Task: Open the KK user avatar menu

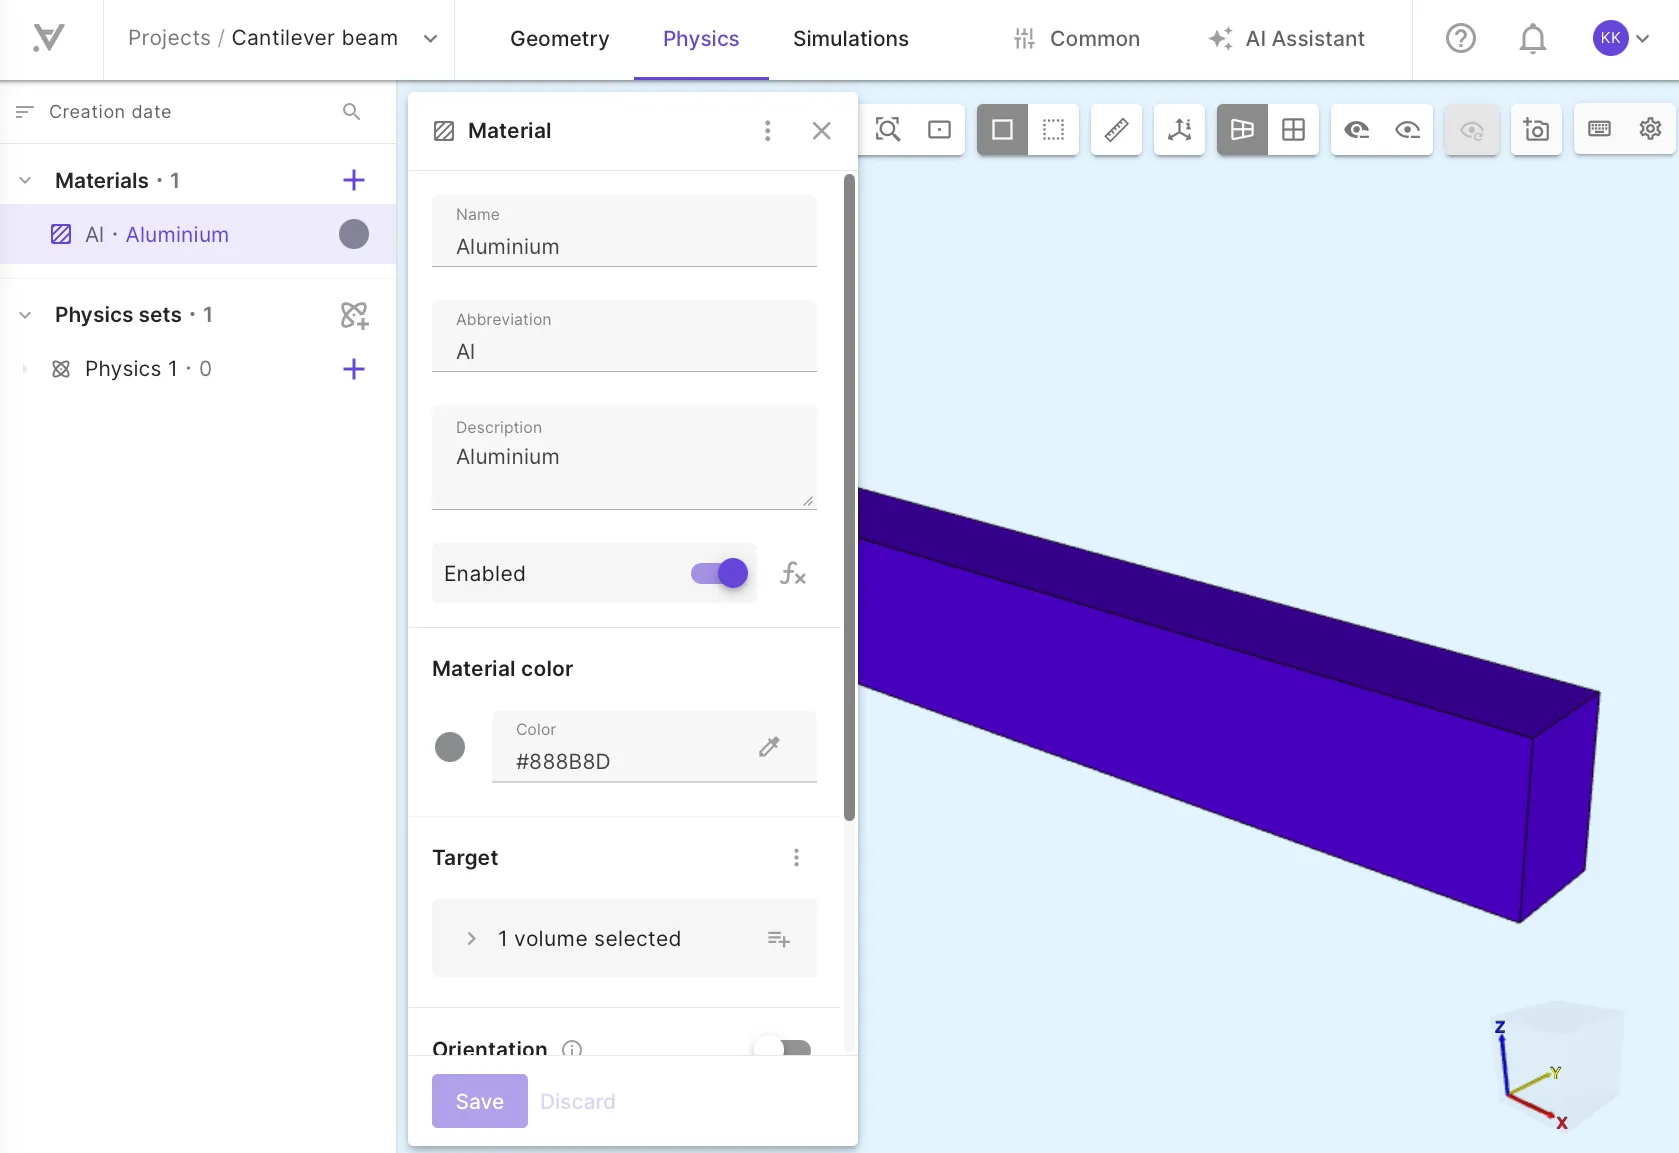Action: pos(1610,38)
